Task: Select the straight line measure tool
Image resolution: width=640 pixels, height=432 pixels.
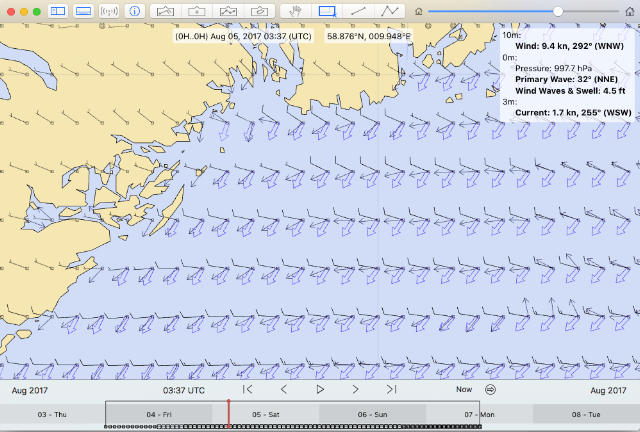Action: [358, 11]
